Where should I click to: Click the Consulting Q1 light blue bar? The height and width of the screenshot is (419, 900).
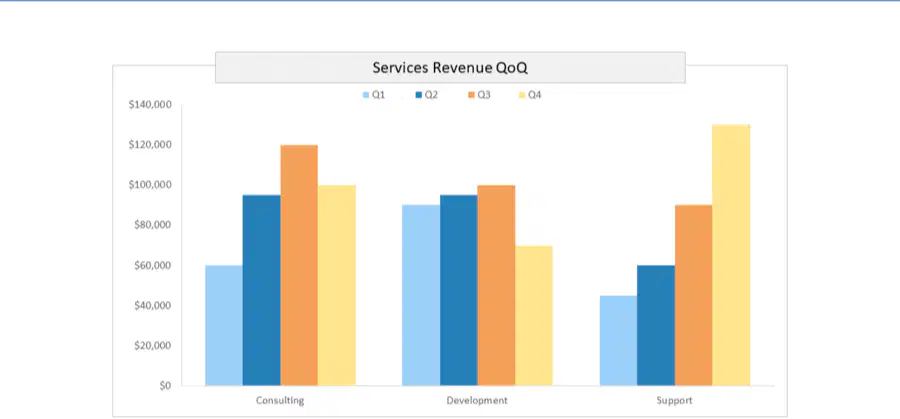tap(224, 325)
